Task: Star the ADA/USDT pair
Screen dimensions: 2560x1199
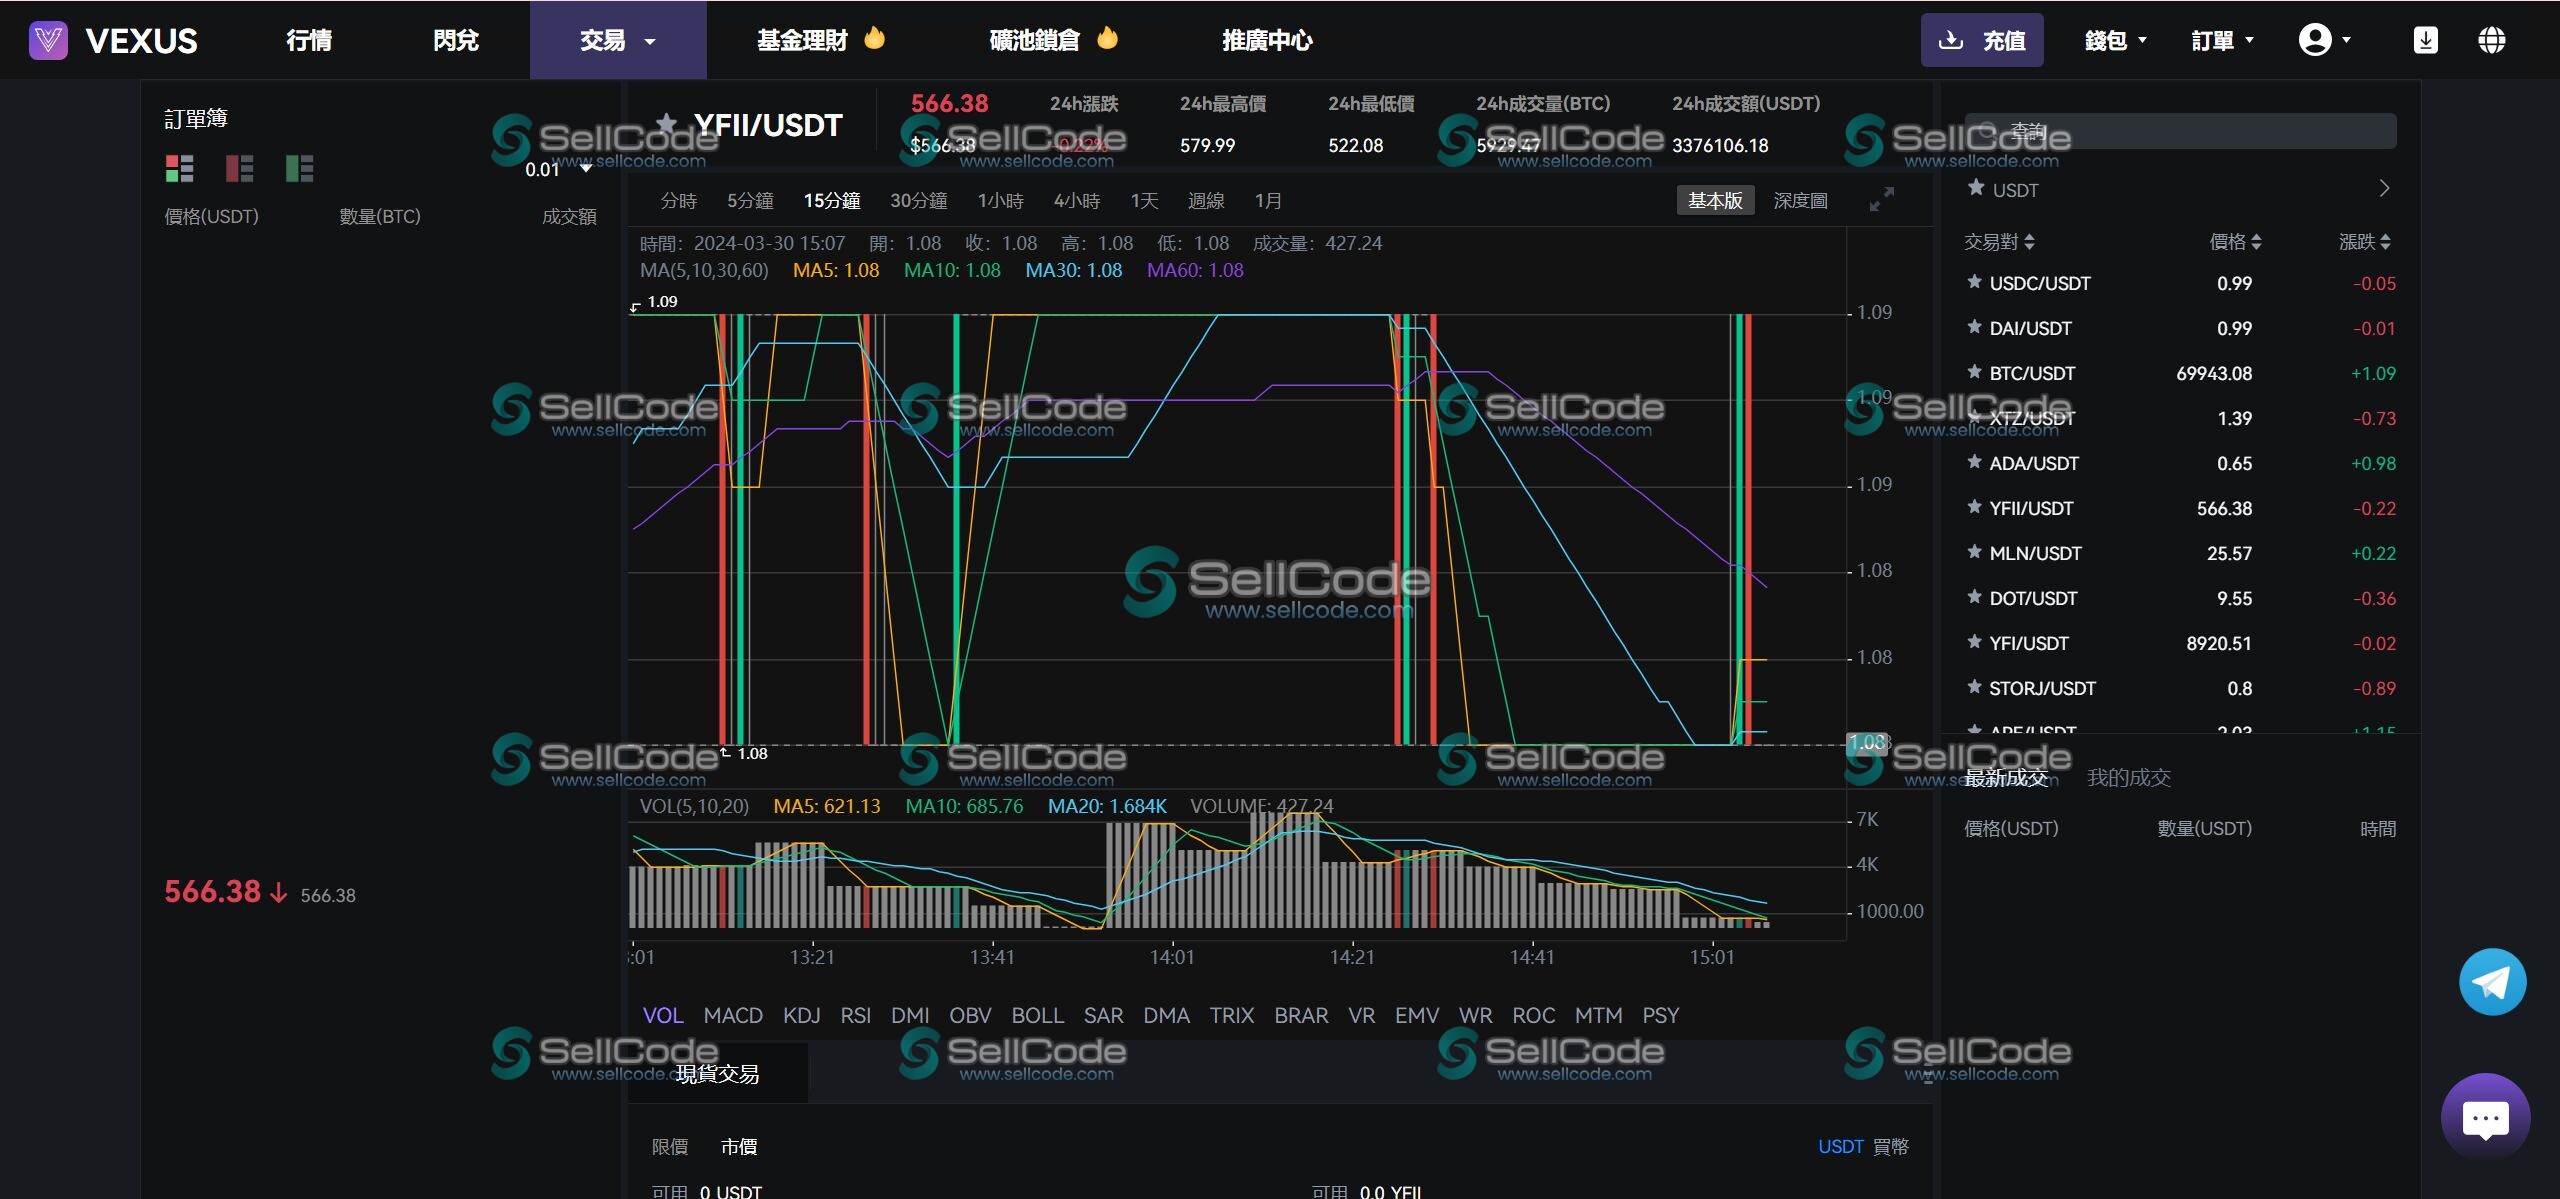Action: [1974, 462]
